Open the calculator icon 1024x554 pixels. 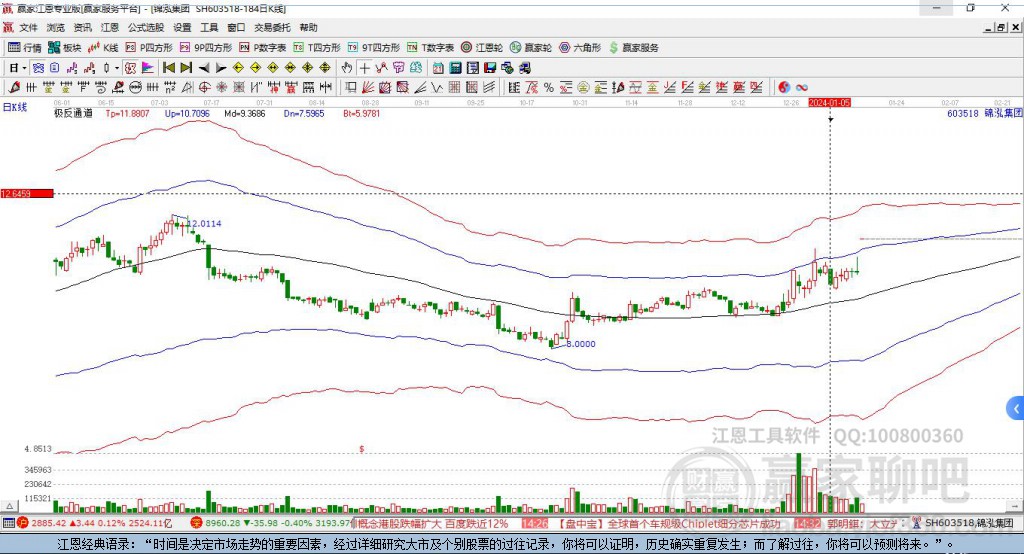tap(455, 68)
